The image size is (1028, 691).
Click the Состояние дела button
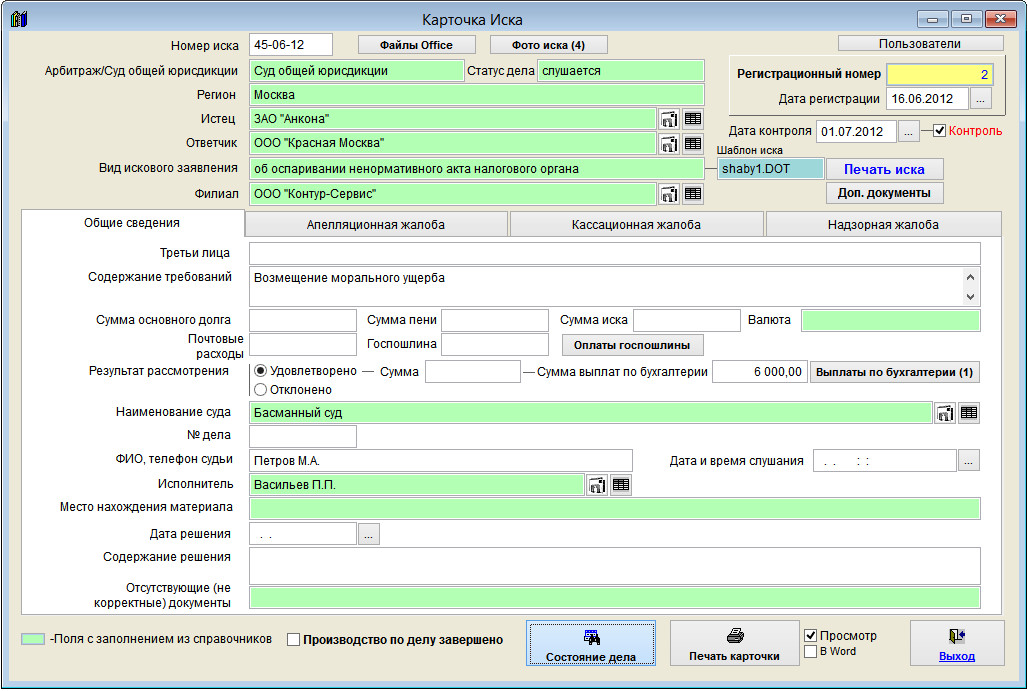point(590,643)
